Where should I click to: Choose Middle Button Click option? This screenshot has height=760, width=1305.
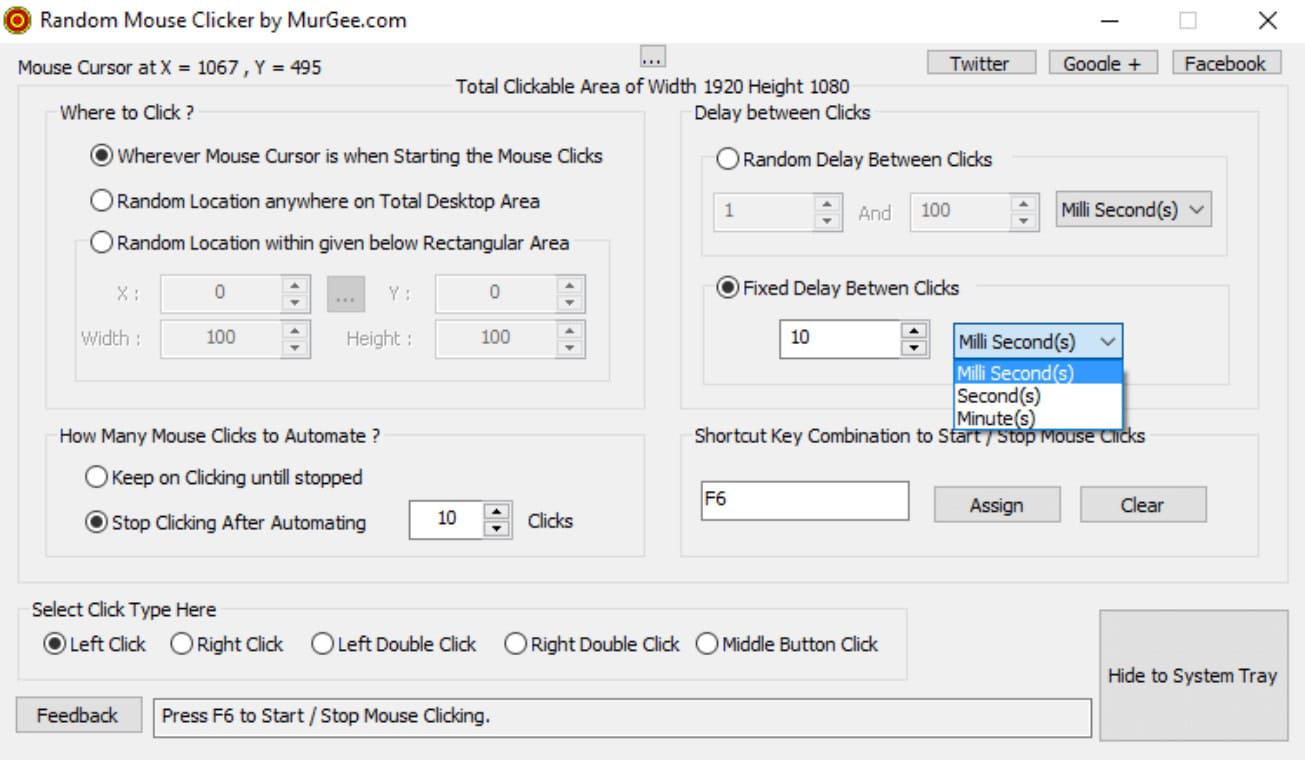707,644
